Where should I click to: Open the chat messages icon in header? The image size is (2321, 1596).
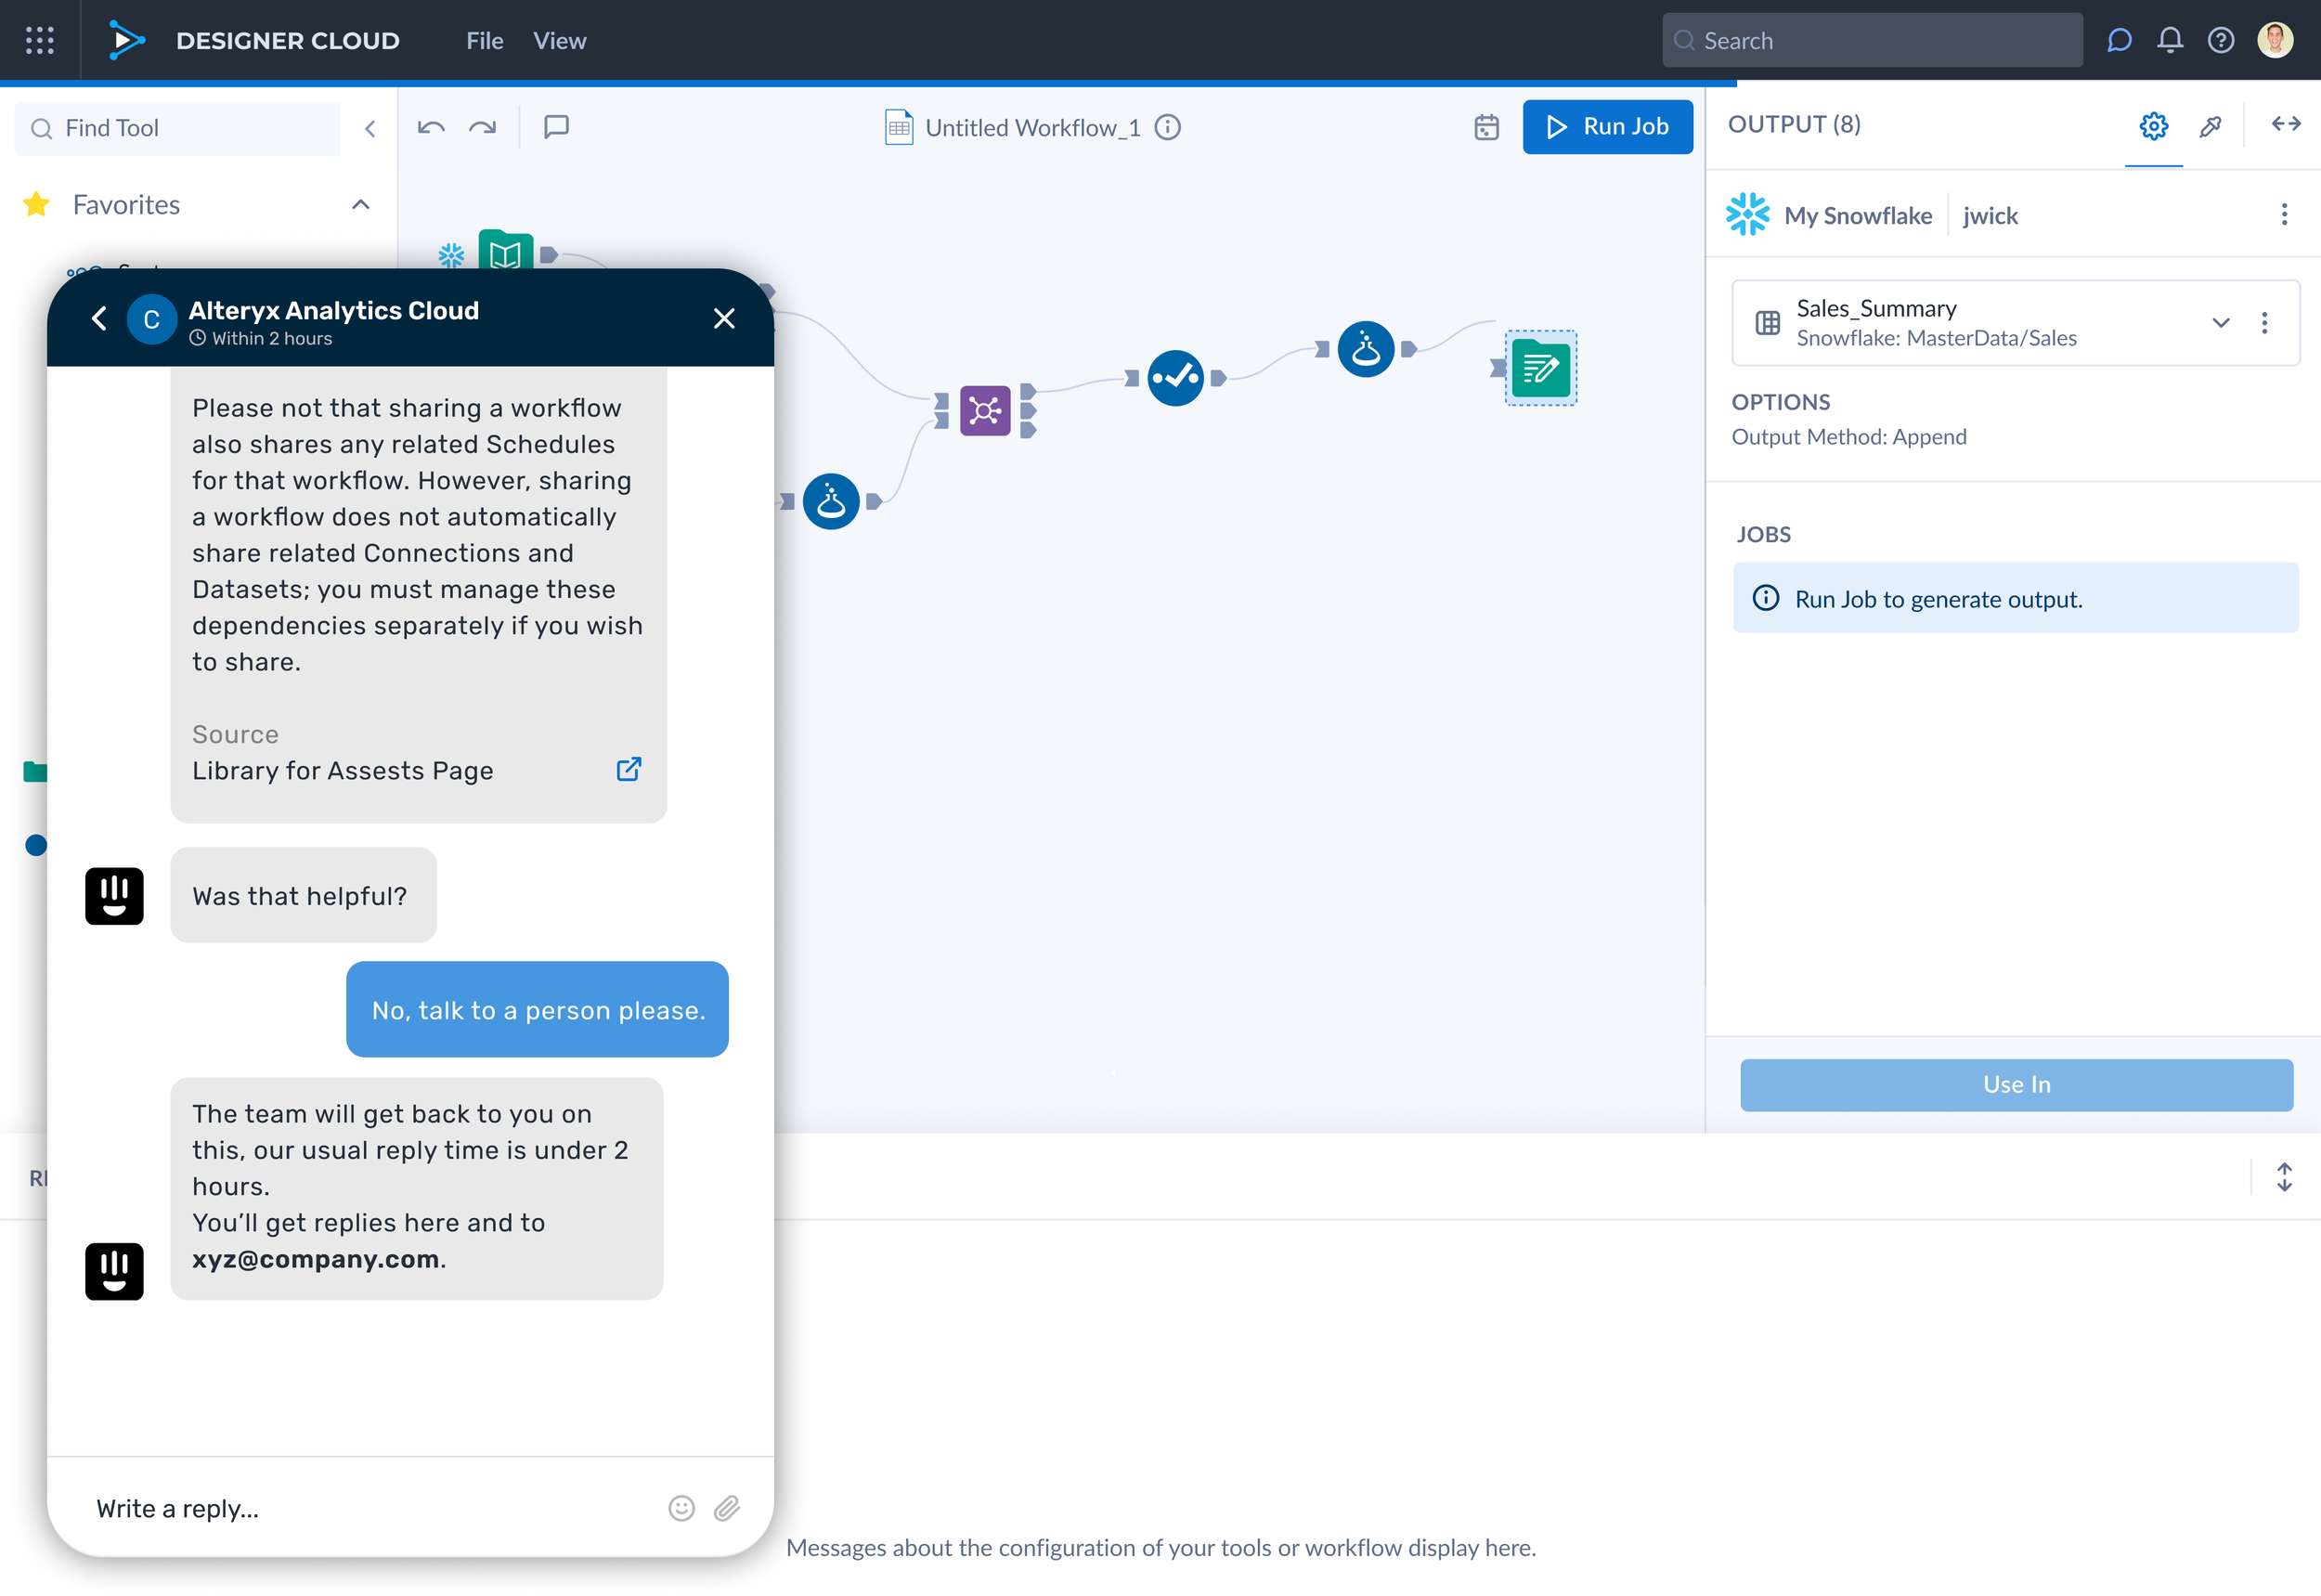pos(2119,40)
